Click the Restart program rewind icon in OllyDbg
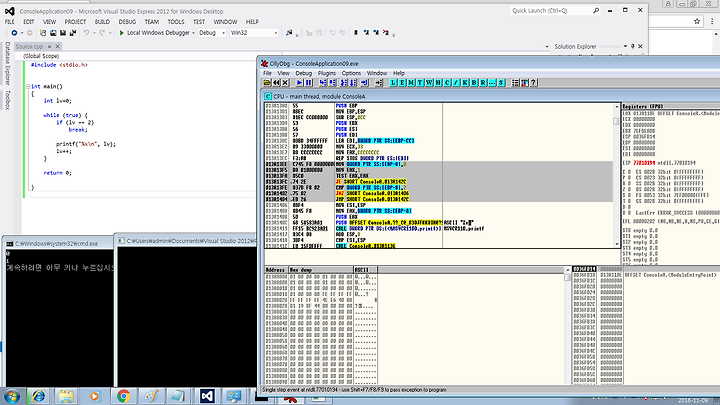The width and height of the screenshot is (720, 405). click(276, 83)
